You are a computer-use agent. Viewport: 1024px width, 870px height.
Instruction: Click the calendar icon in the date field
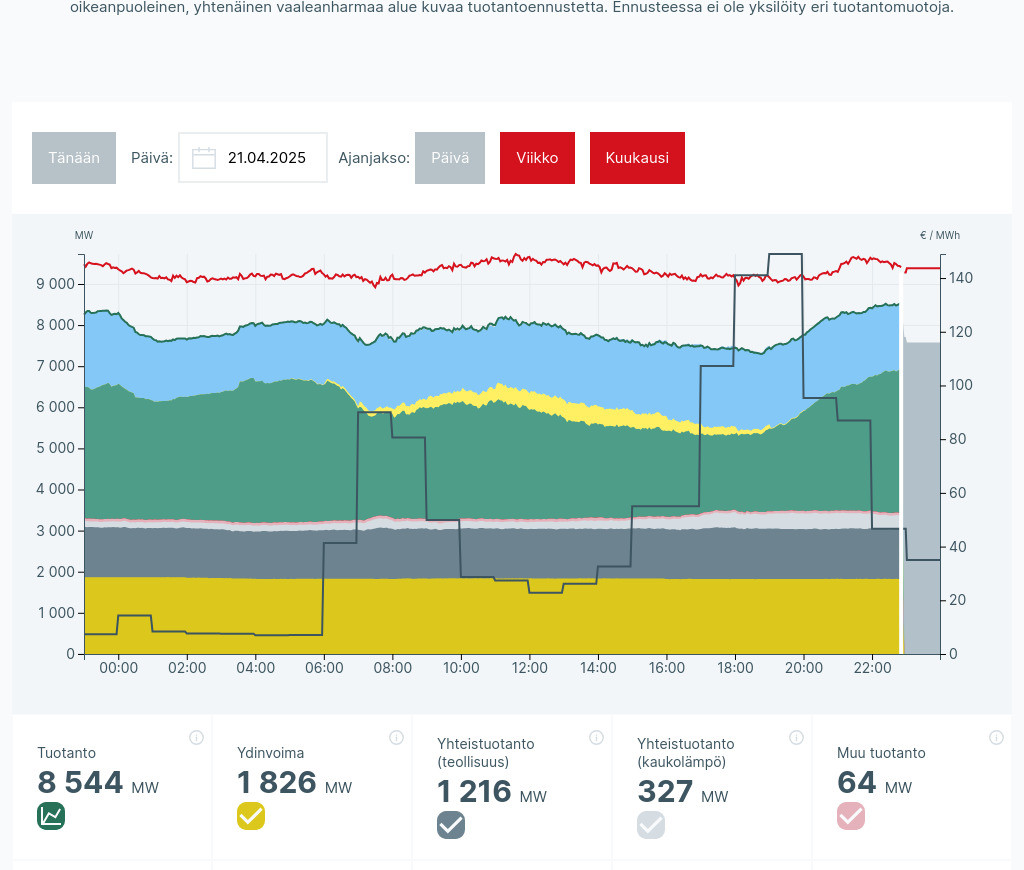(x=204, y=158)
